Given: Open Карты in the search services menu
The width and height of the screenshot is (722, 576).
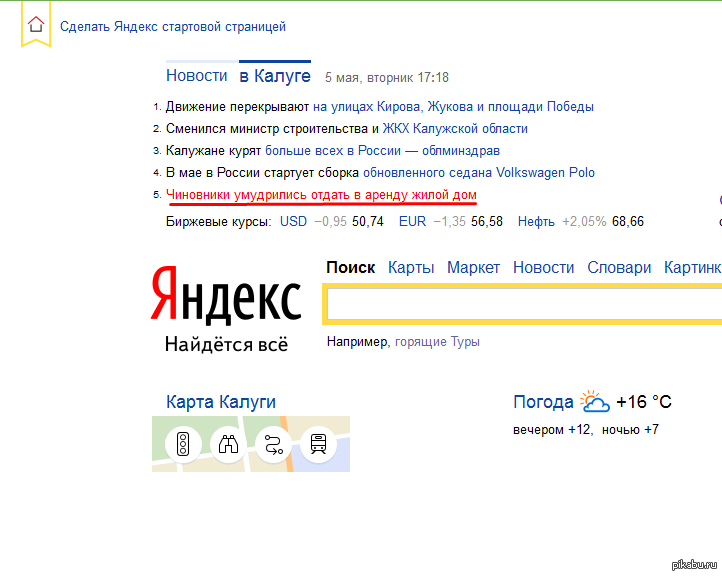Looking at the screenshot, I should pos(411,267).
